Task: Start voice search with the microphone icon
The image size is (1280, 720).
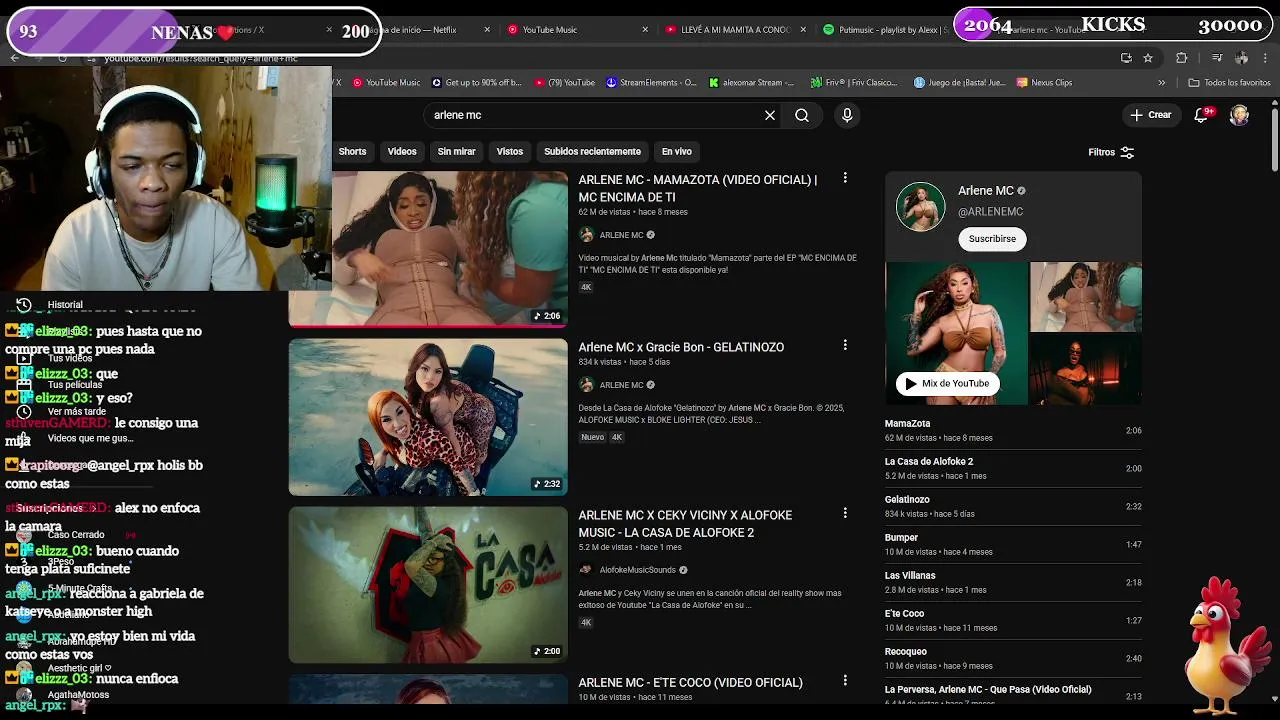Action: pyautogui.click(x=847, y=115)
